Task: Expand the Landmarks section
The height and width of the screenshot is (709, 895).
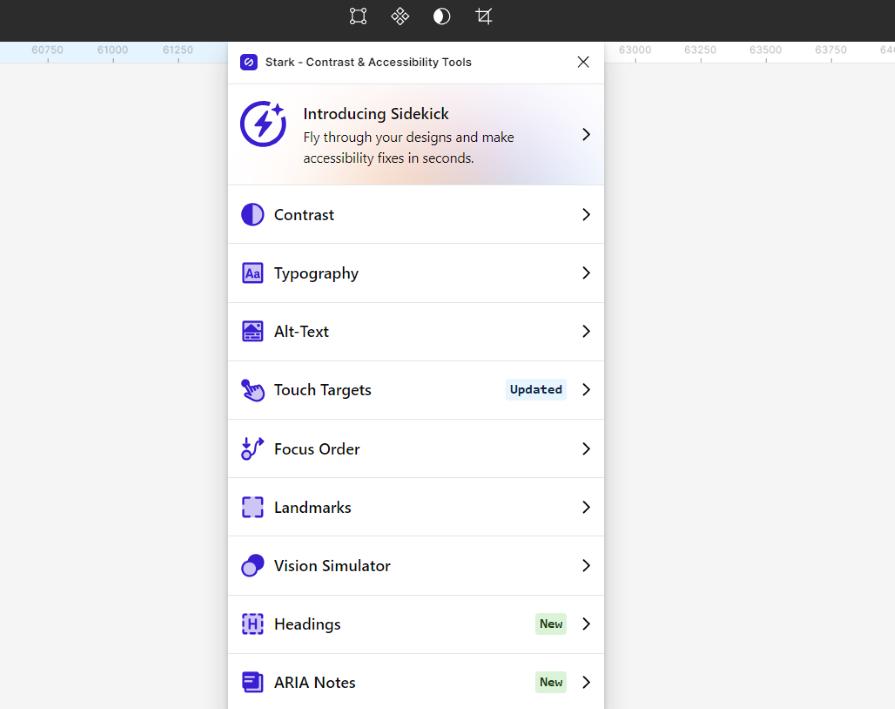Action: tap(586, 507)
